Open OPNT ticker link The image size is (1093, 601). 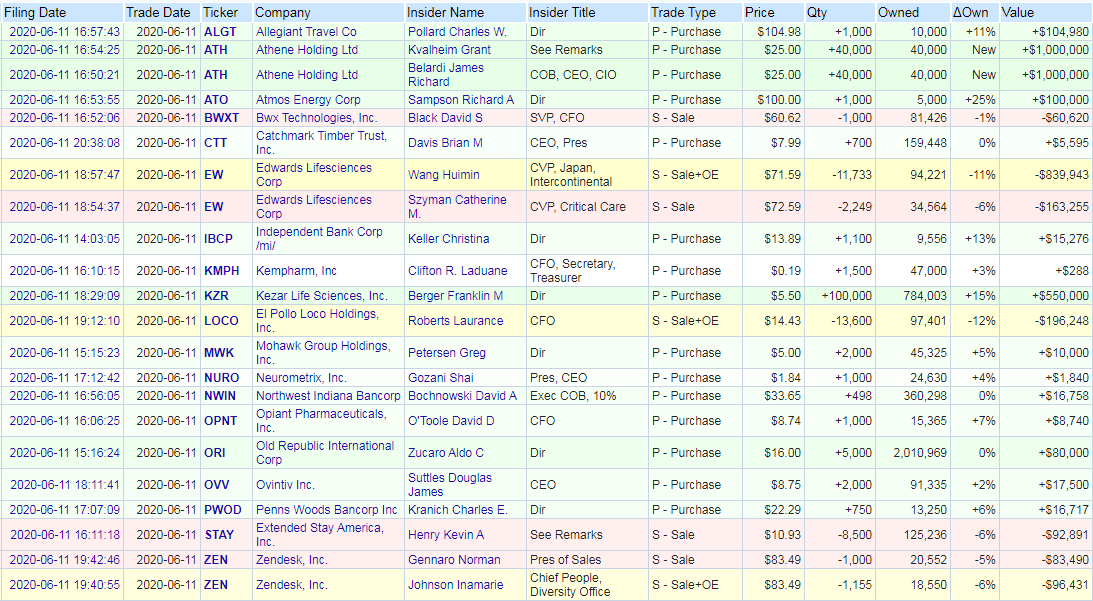click(220, 422)
